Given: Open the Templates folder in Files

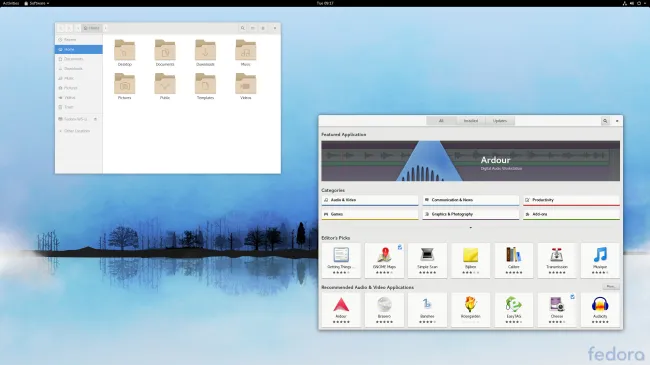Looking at the screenshot, I should [x=205, y=86].
